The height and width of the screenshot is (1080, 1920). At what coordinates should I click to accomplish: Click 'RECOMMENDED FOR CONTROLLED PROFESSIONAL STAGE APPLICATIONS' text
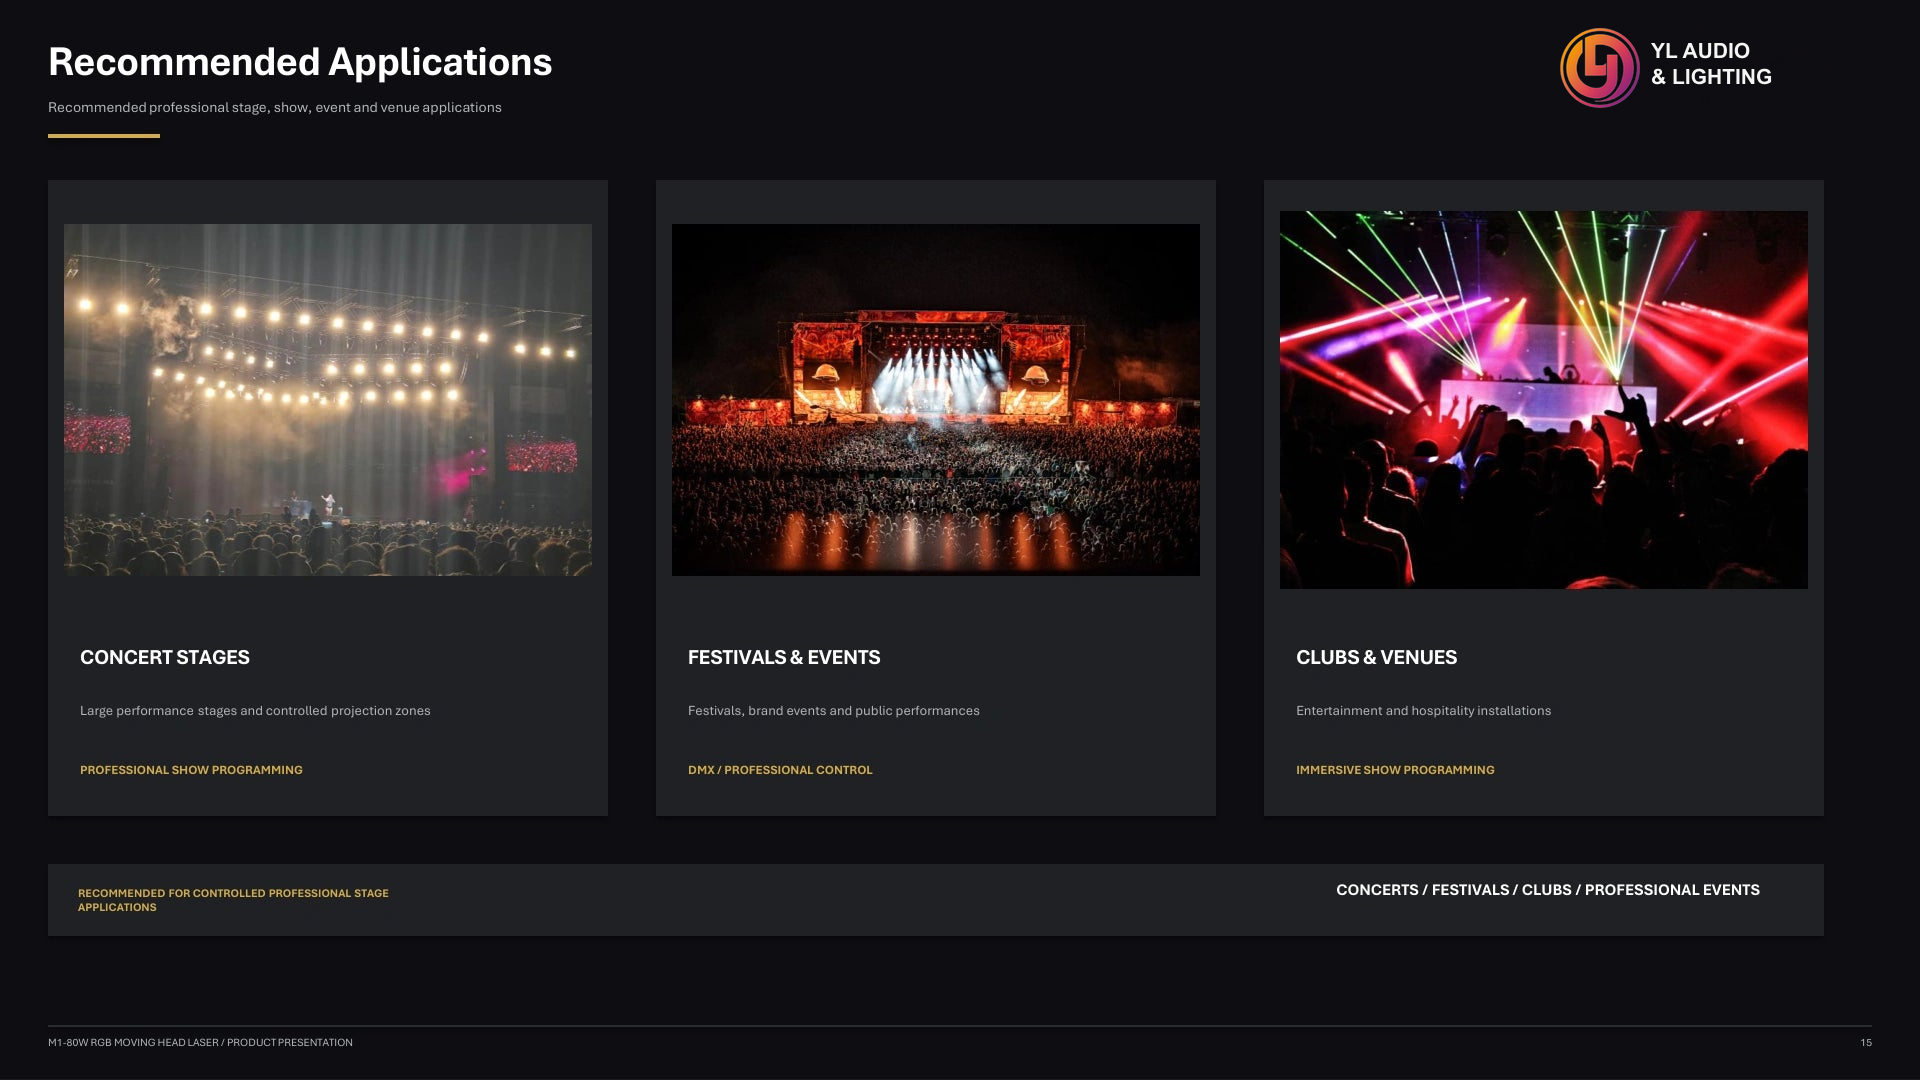click(233, 900)
